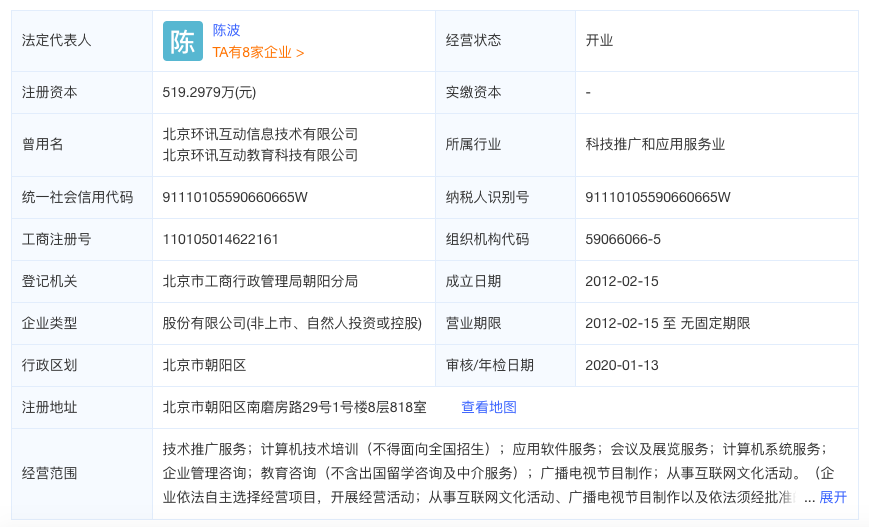The width and height of the screenshot is (869, 527).
Task: Select registered capital value 519.2979万(元)
Action: [x=209, y=92]
